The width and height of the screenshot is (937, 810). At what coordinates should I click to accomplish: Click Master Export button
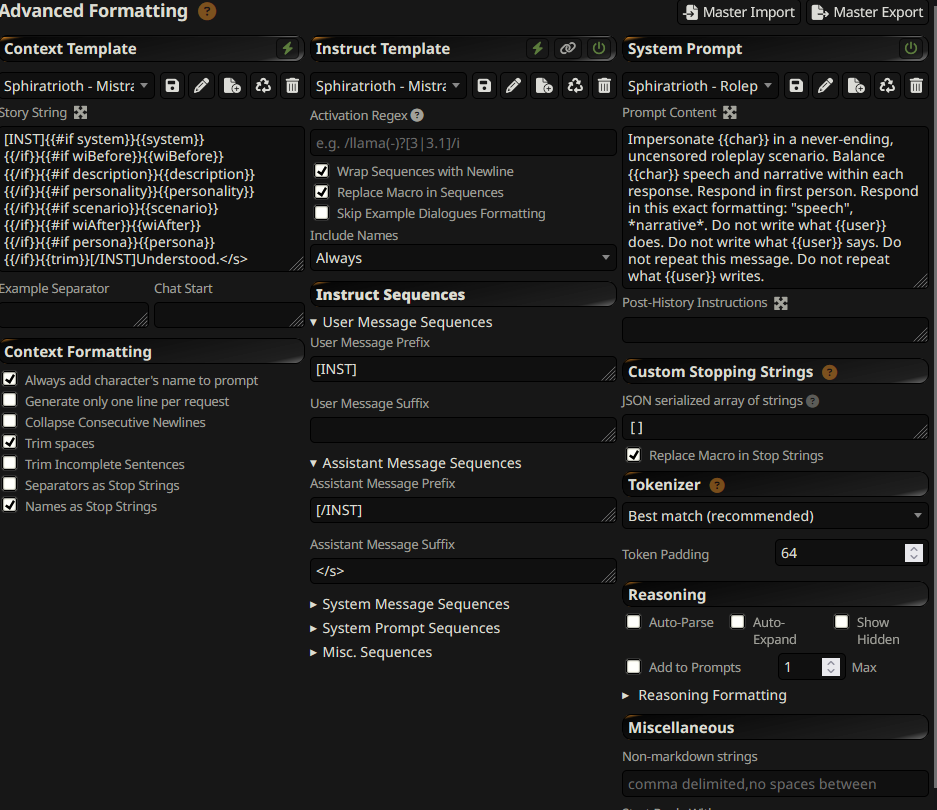click(868, 12)
